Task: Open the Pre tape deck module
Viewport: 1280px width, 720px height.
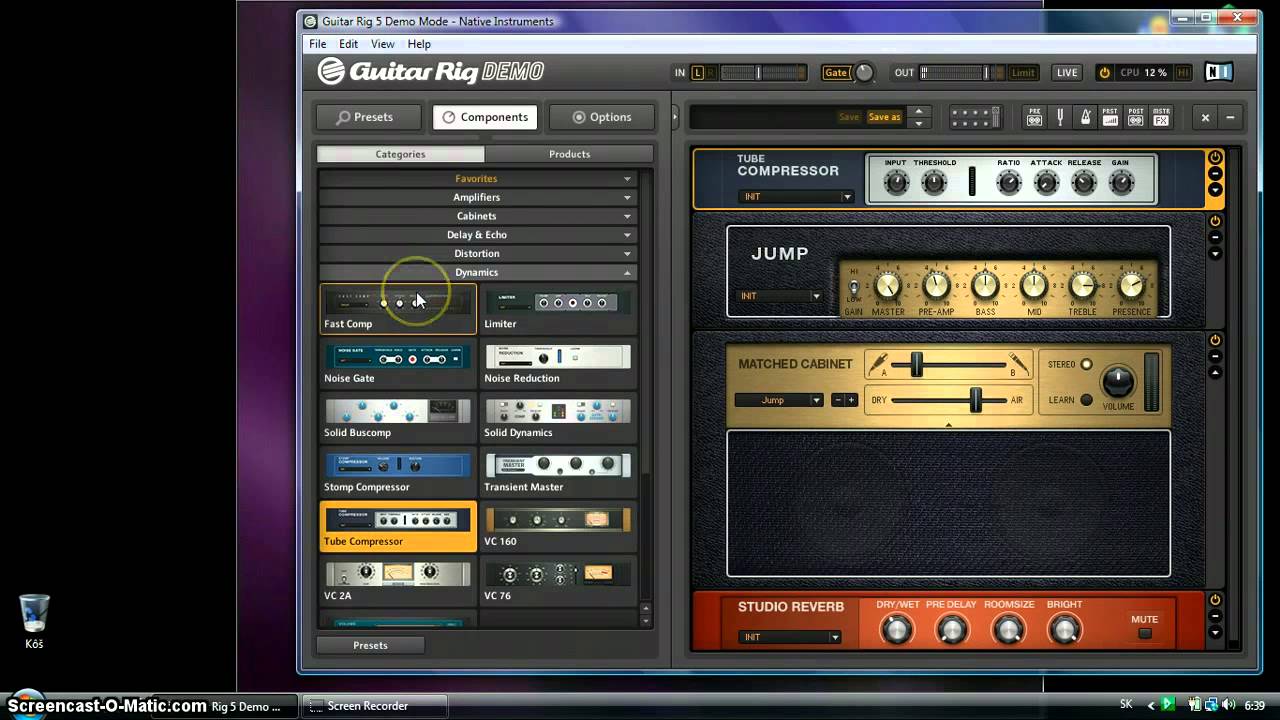Action: (1034, 117)
